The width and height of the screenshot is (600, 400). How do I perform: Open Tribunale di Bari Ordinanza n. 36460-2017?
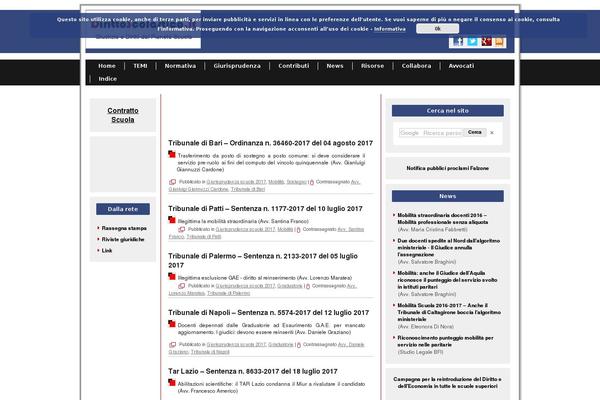[x=270, y=143]
